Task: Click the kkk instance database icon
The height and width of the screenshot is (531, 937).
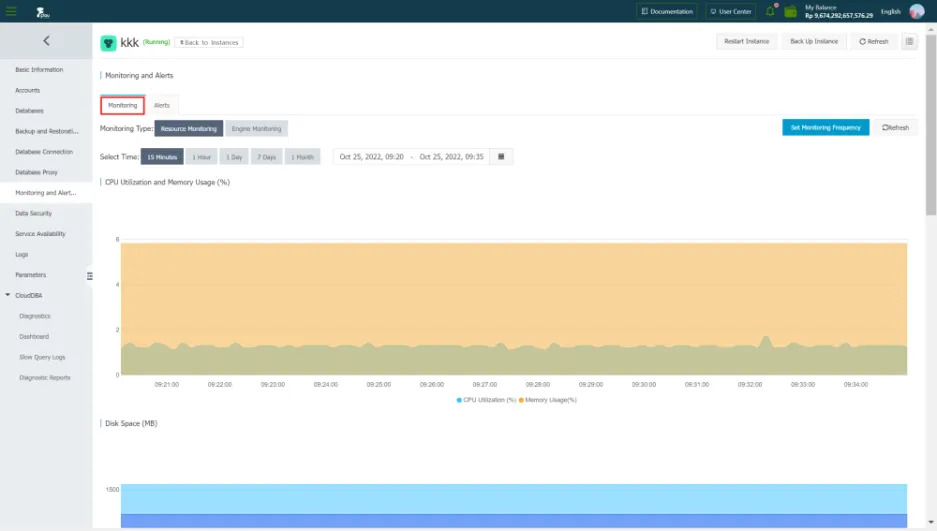Action: pyautogui.click(x=108, y=43)
